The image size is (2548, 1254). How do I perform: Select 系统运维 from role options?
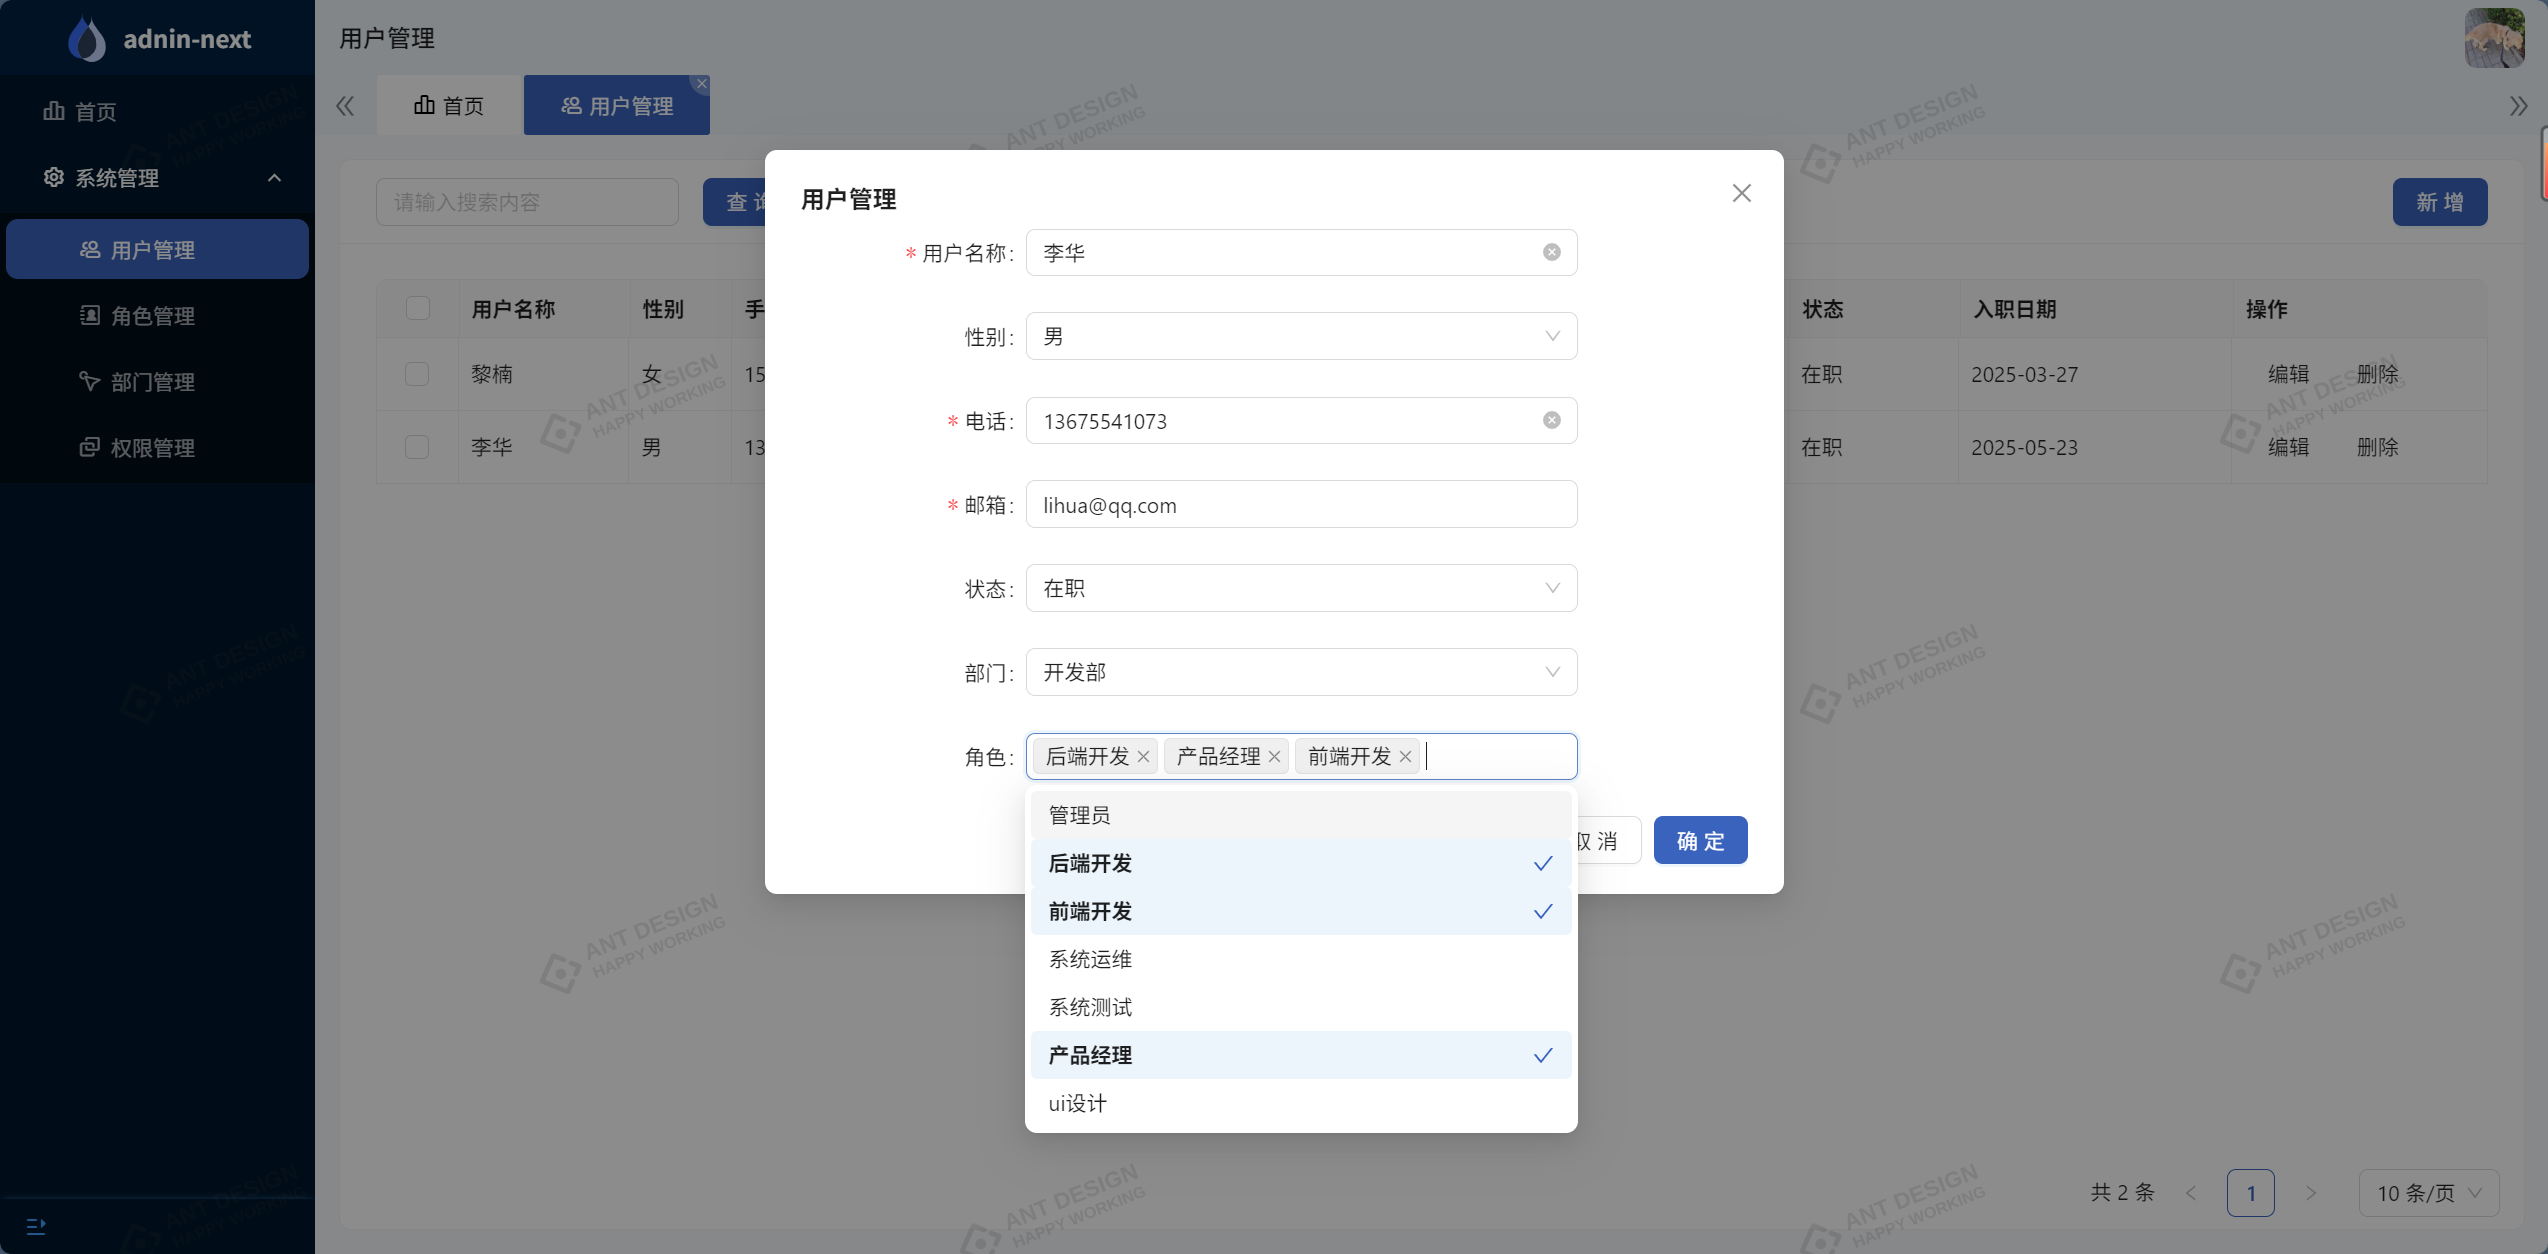click(x=1090, y=959)
